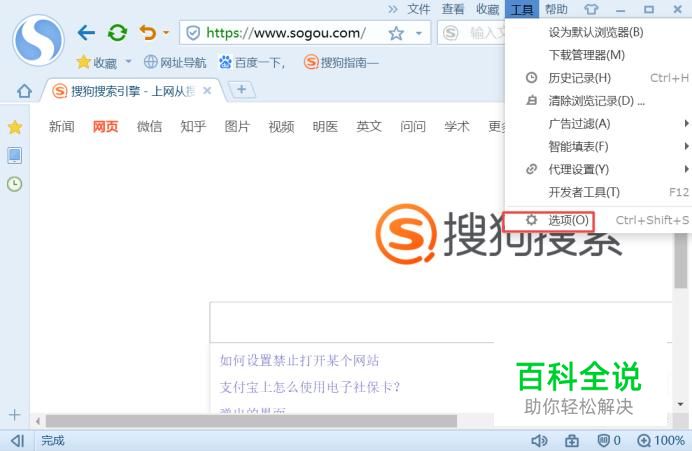Choose 开发者工具(T) menu item
Viewport: 692px width, 451px height.
(x=599, y=192)
